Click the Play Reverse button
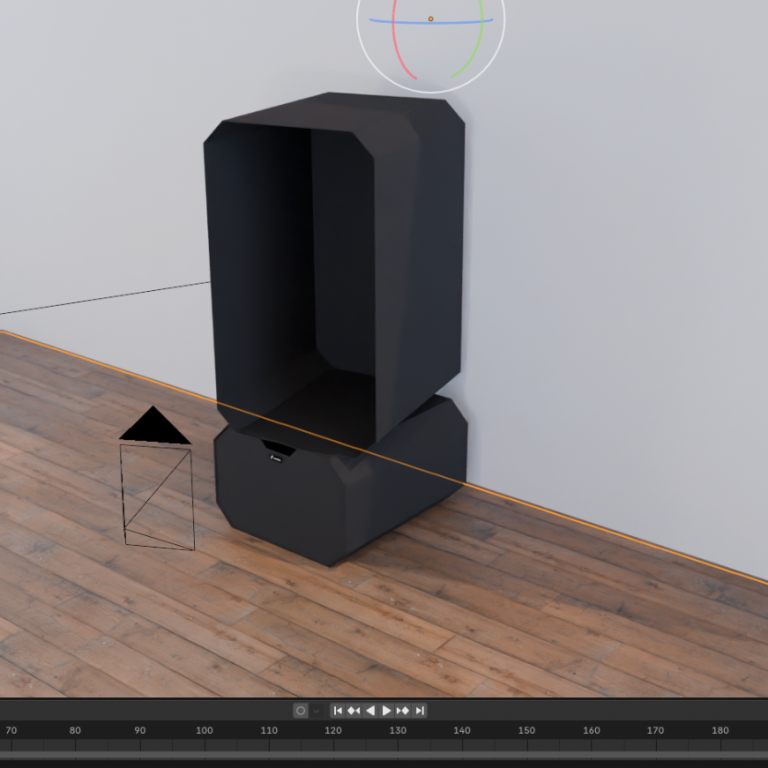Screen dimensions: 768x768 pyautogui.click(x=370, y=710)
